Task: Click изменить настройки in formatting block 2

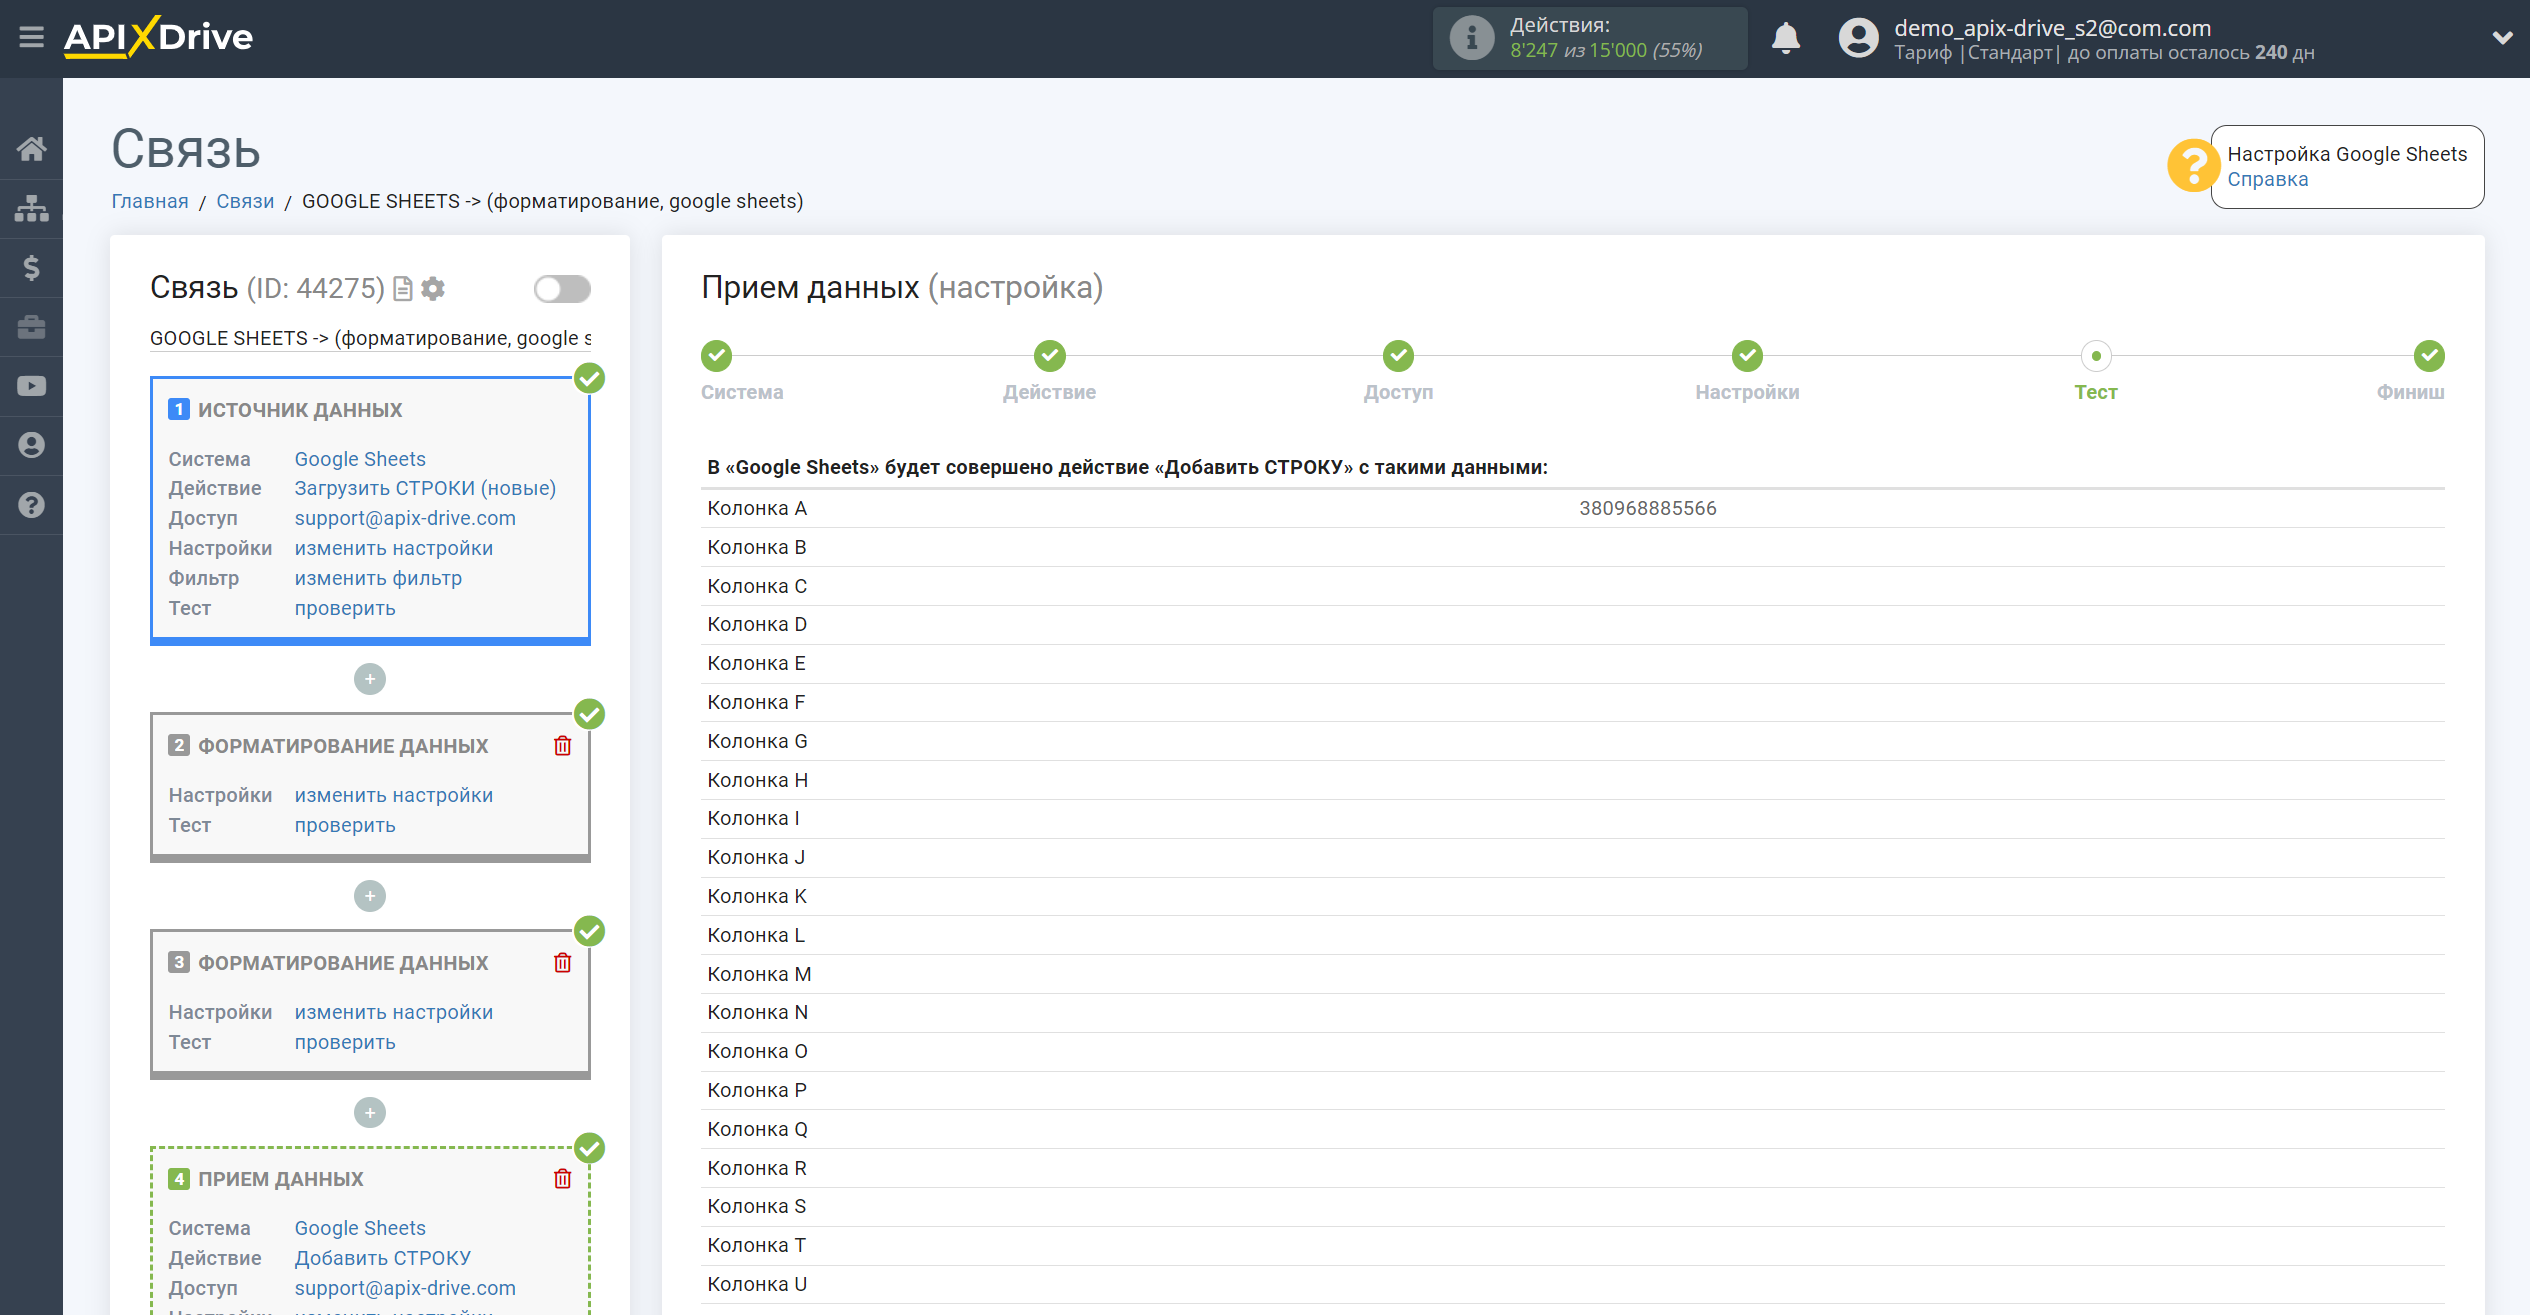Action: [393, 795]
